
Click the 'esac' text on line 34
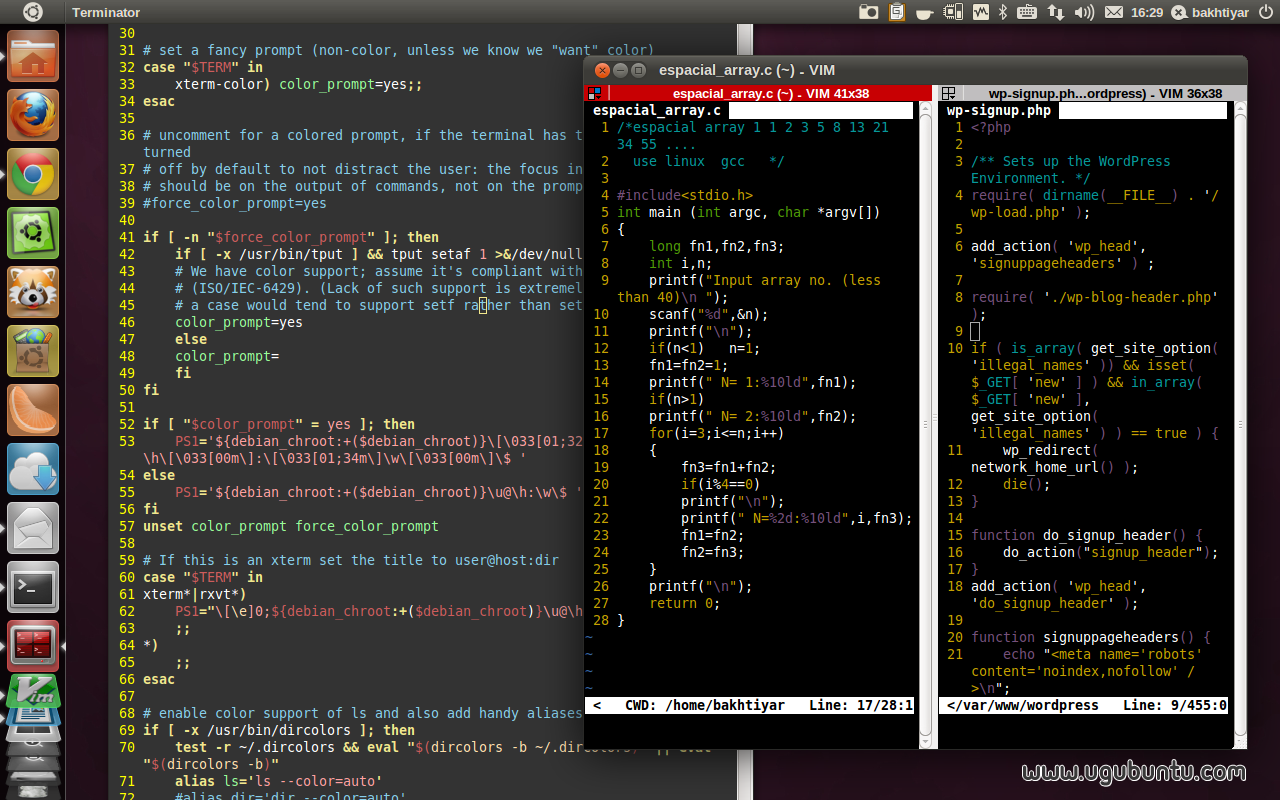point(159,101)
